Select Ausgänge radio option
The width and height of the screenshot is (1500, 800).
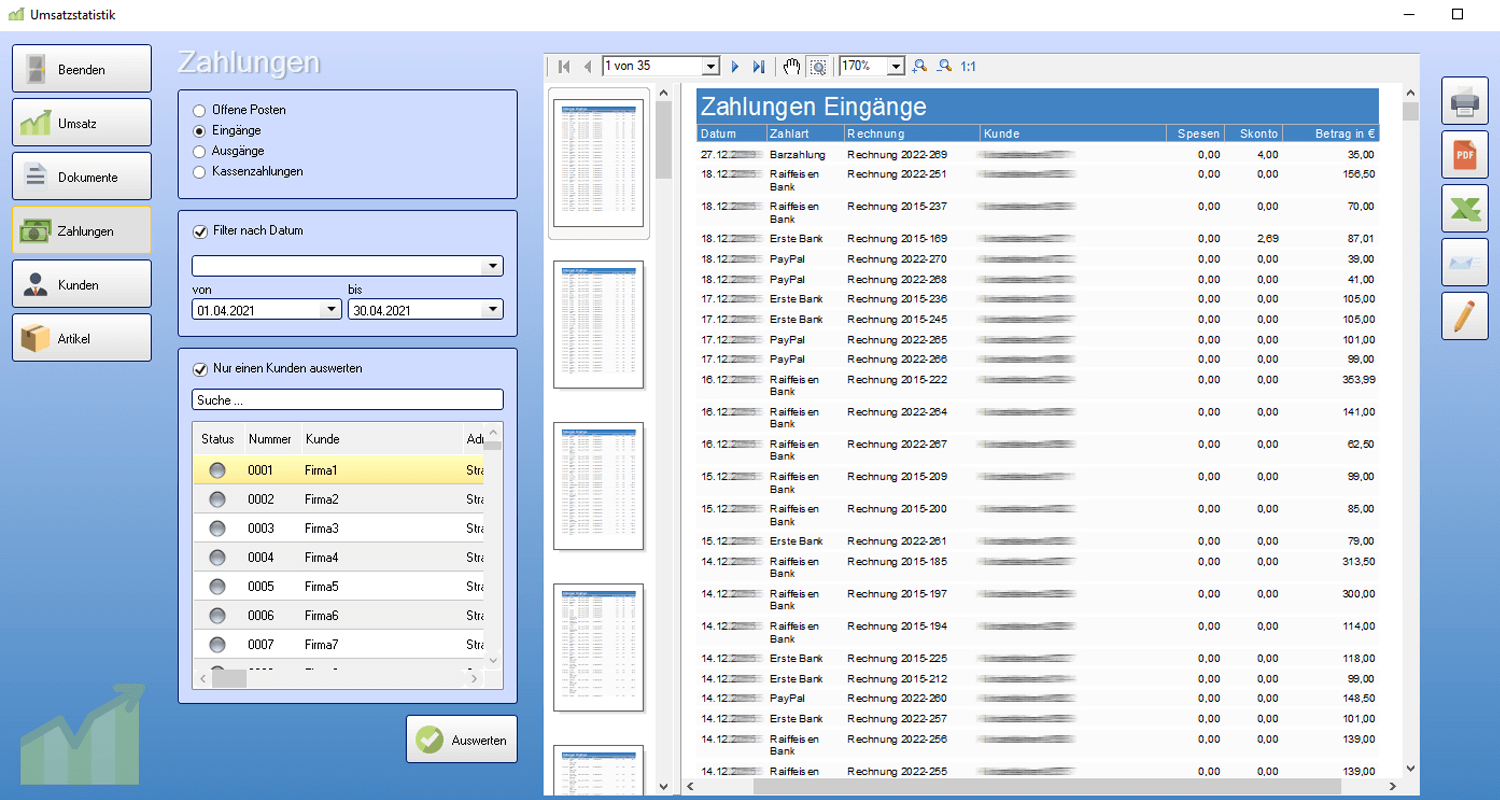199,151
